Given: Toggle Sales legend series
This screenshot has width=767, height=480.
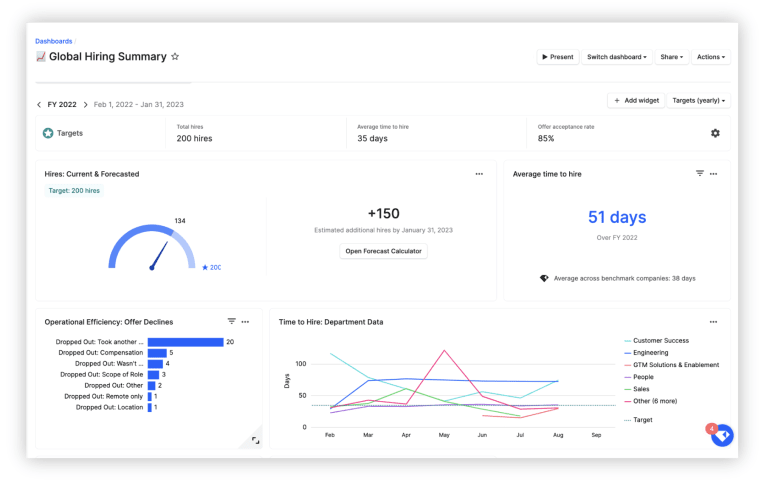Looking at the screenshot, I should [637, 389].
